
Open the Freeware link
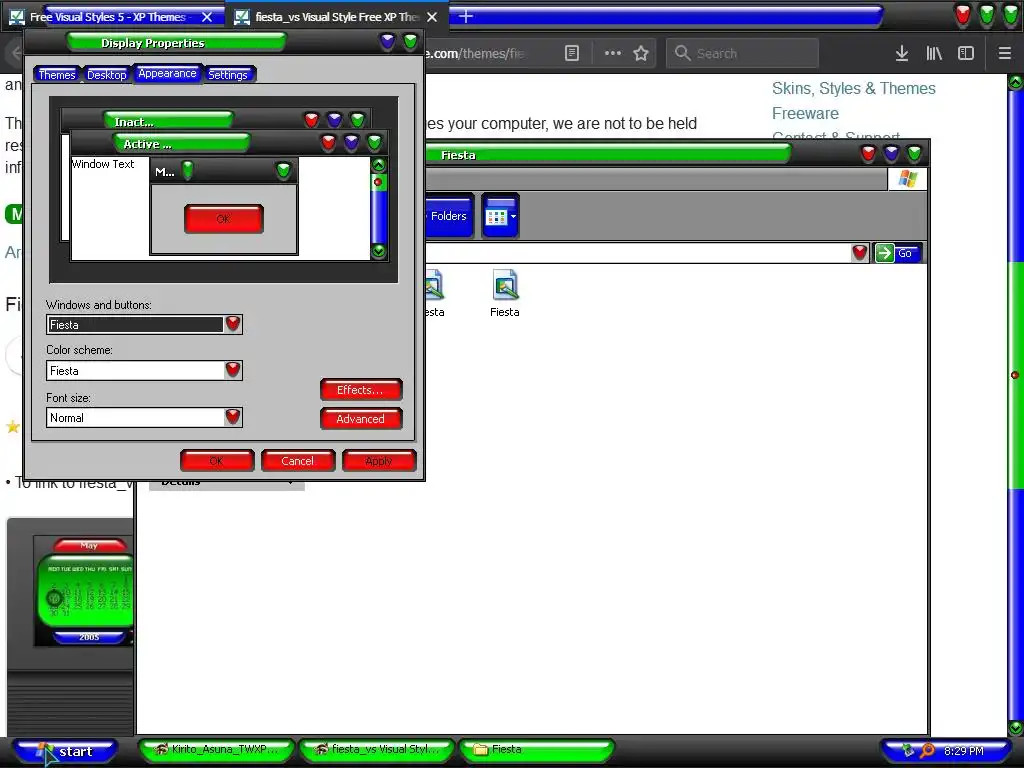805,114
